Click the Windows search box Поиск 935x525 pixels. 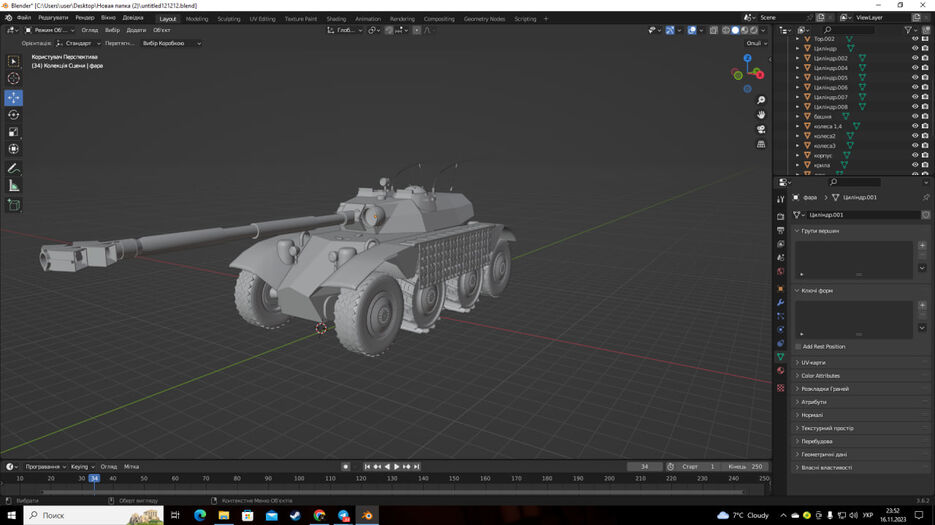click(x=94, y=515)
